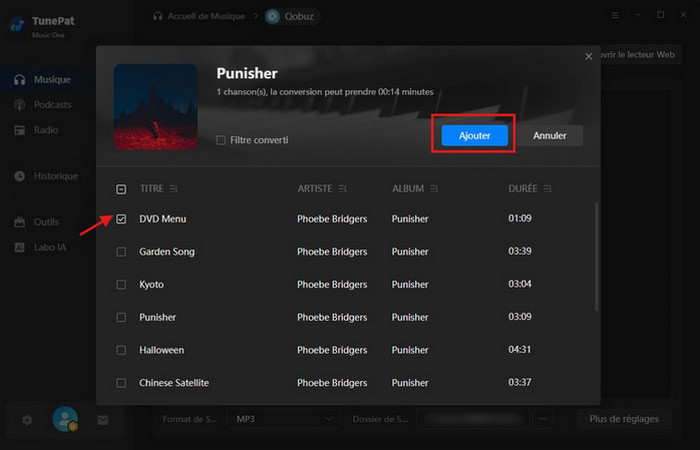Open the Podcasts section in sidebar
Image resolution: width=700 pixels, height=450 pixels.
click(x=52, y=105)
